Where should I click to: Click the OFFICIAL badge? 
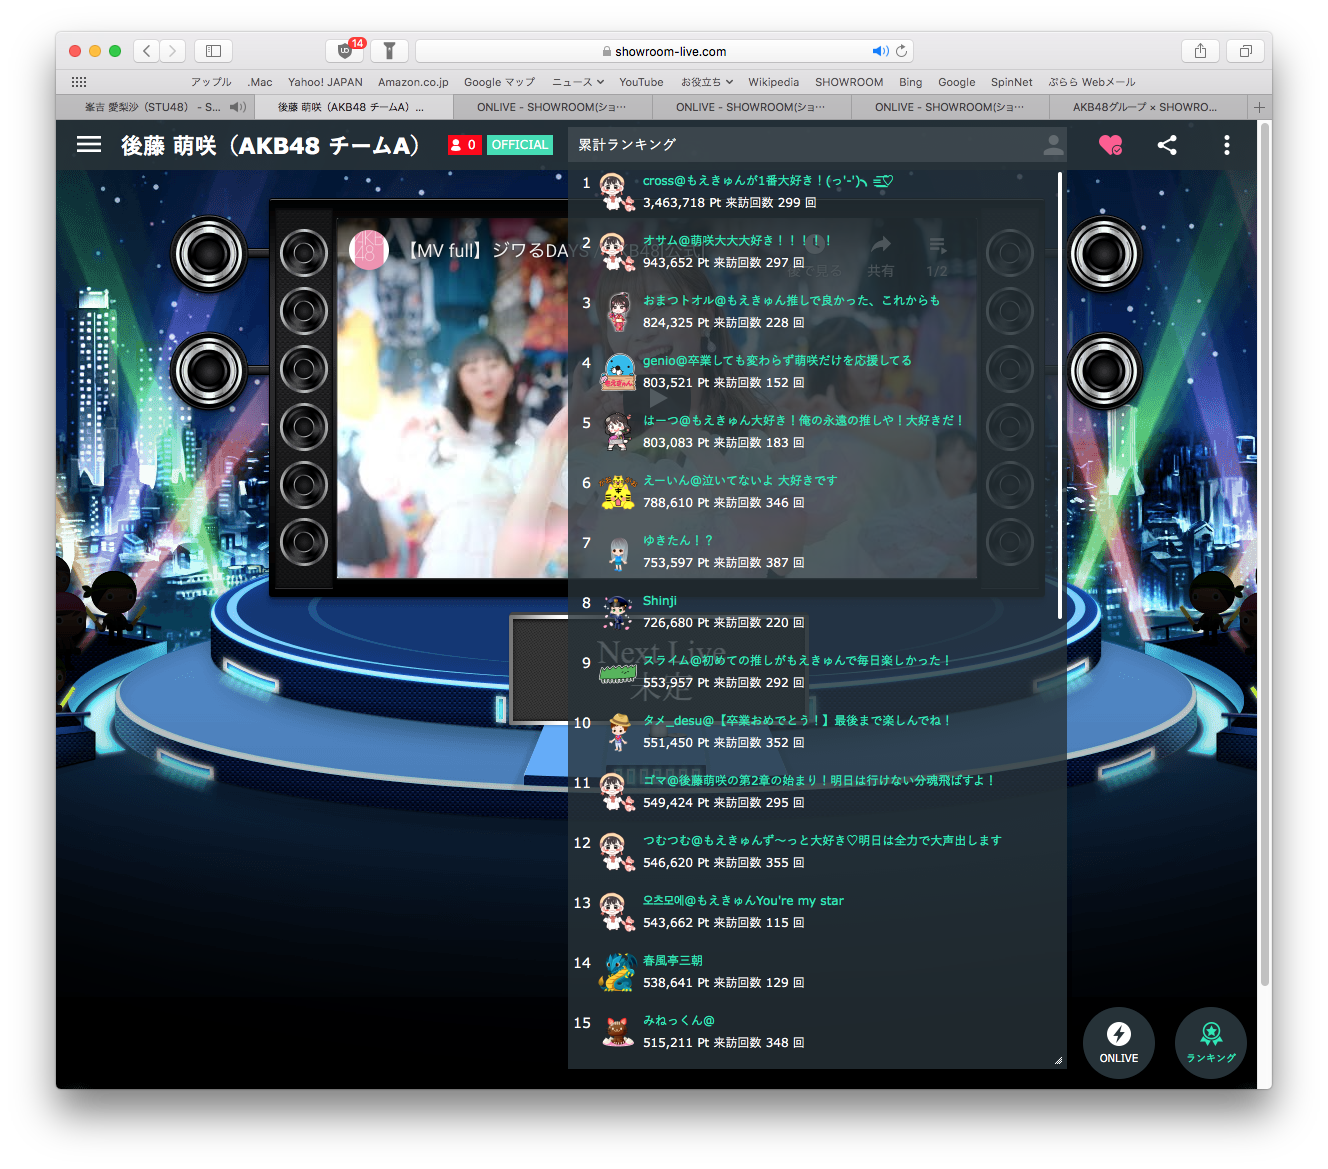pyautogui.click(x=520, y=145)
